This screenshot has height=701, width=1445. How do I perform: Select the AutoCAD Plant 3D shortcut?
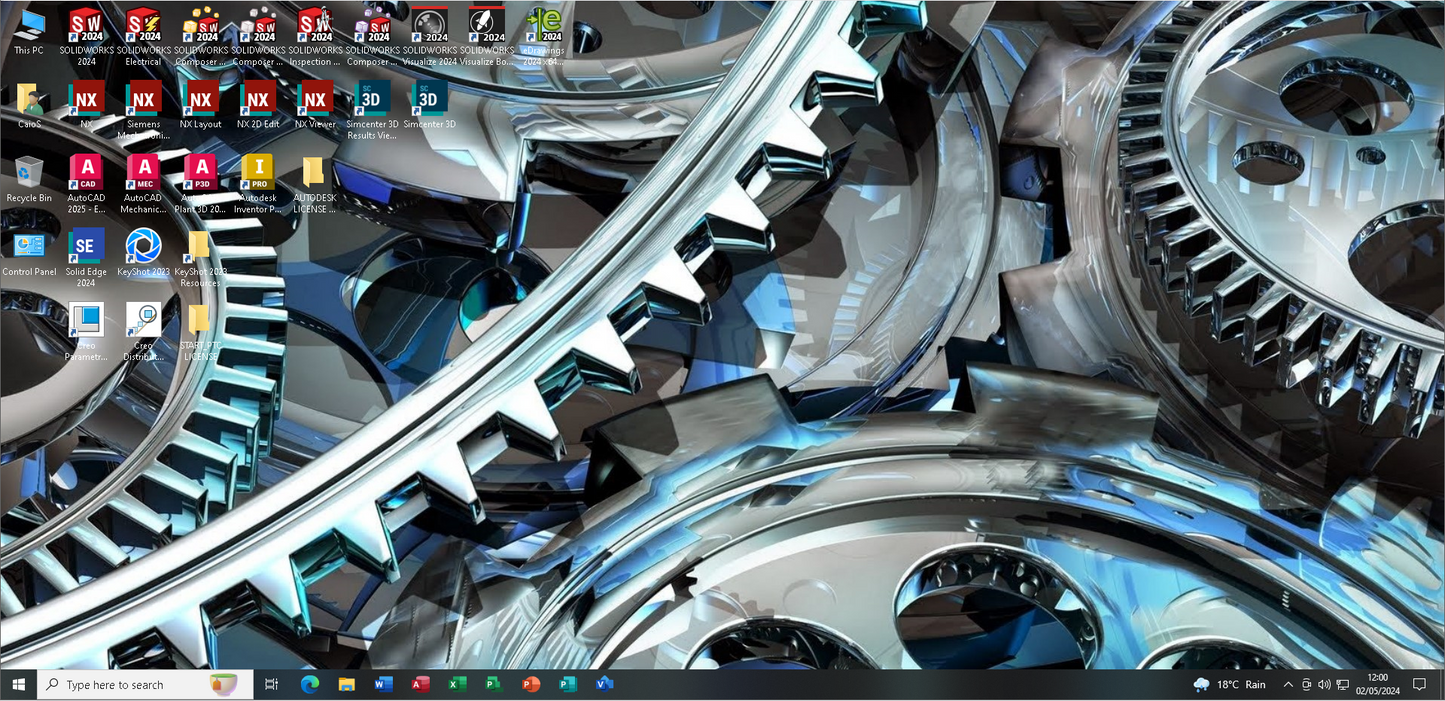(x=201, y=184)
